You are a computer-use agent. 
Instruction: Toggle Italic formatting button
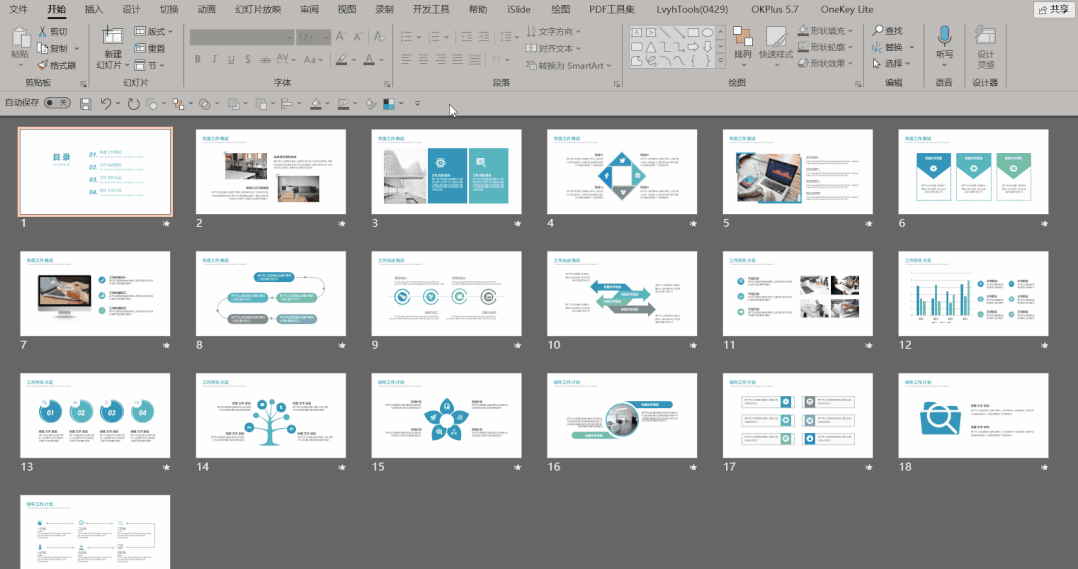(214, 60)
